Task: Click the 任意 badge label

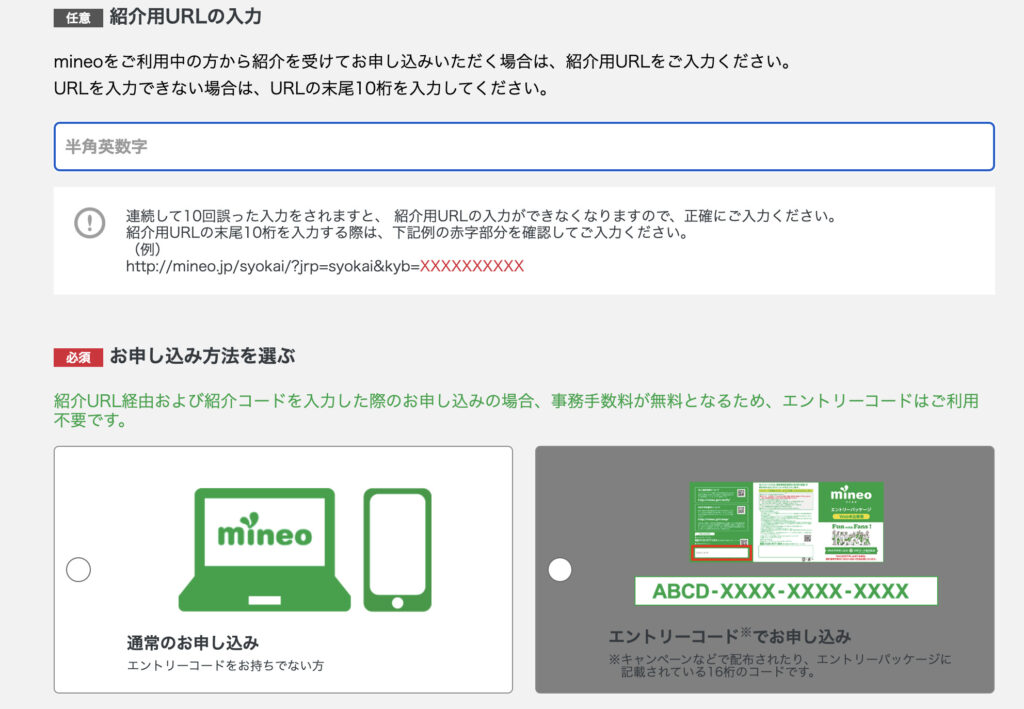Action: [x=78, y=18]
